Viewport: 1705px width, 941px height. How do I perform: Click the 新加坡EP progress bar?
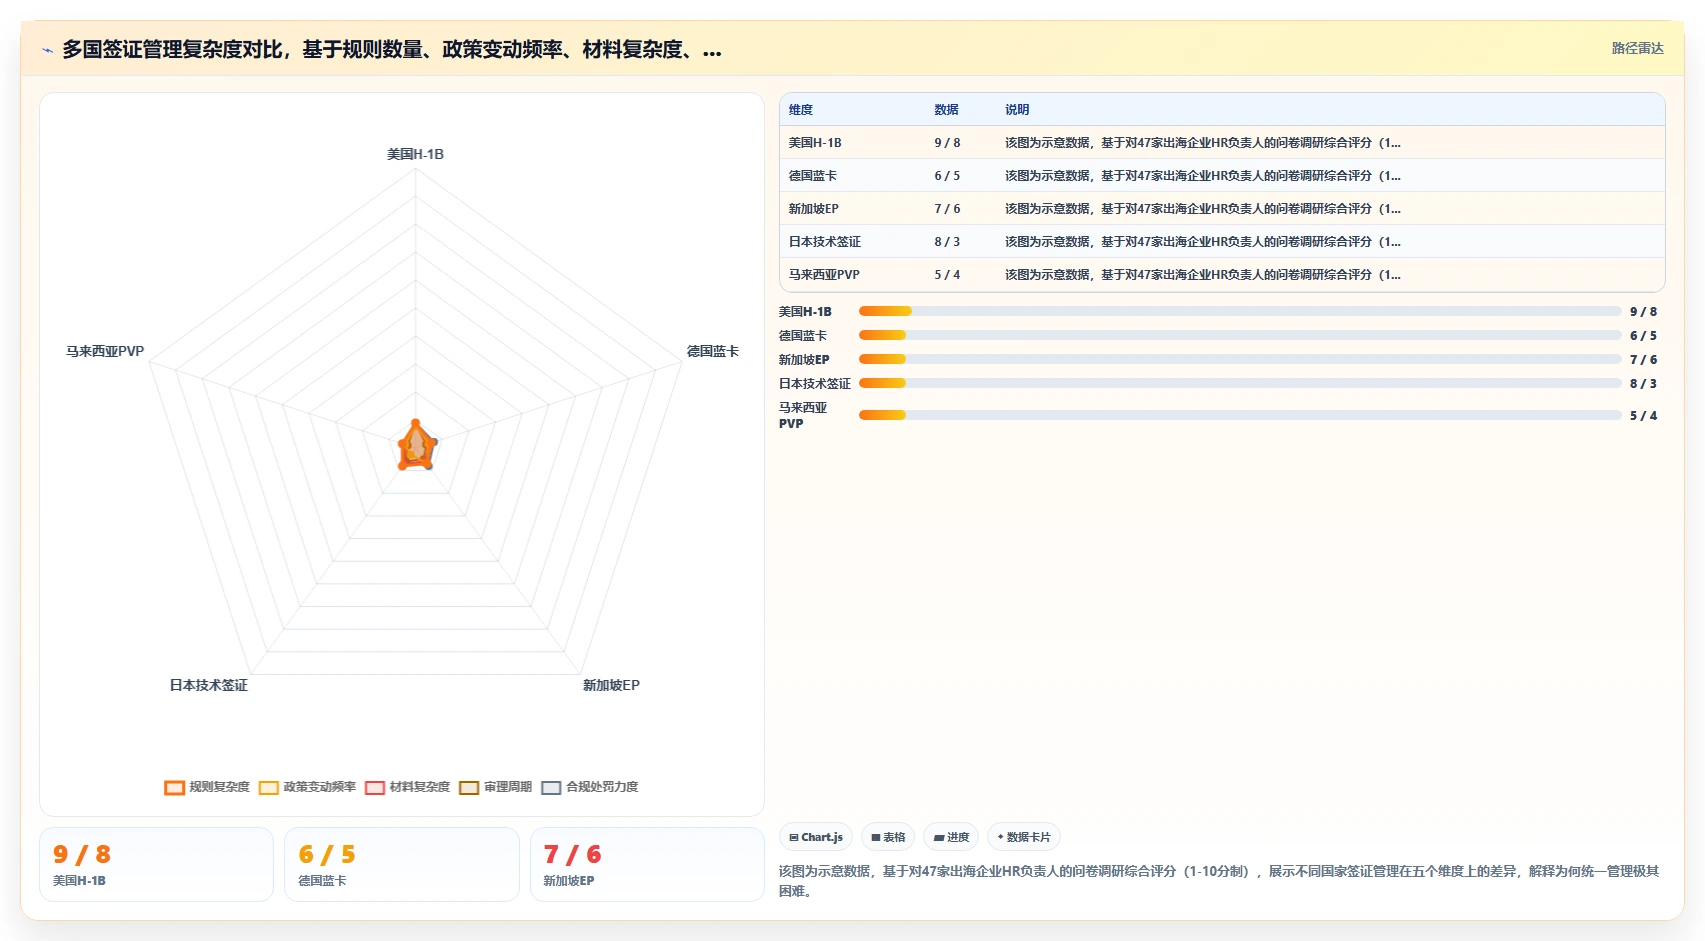[x=1240, y=359]
